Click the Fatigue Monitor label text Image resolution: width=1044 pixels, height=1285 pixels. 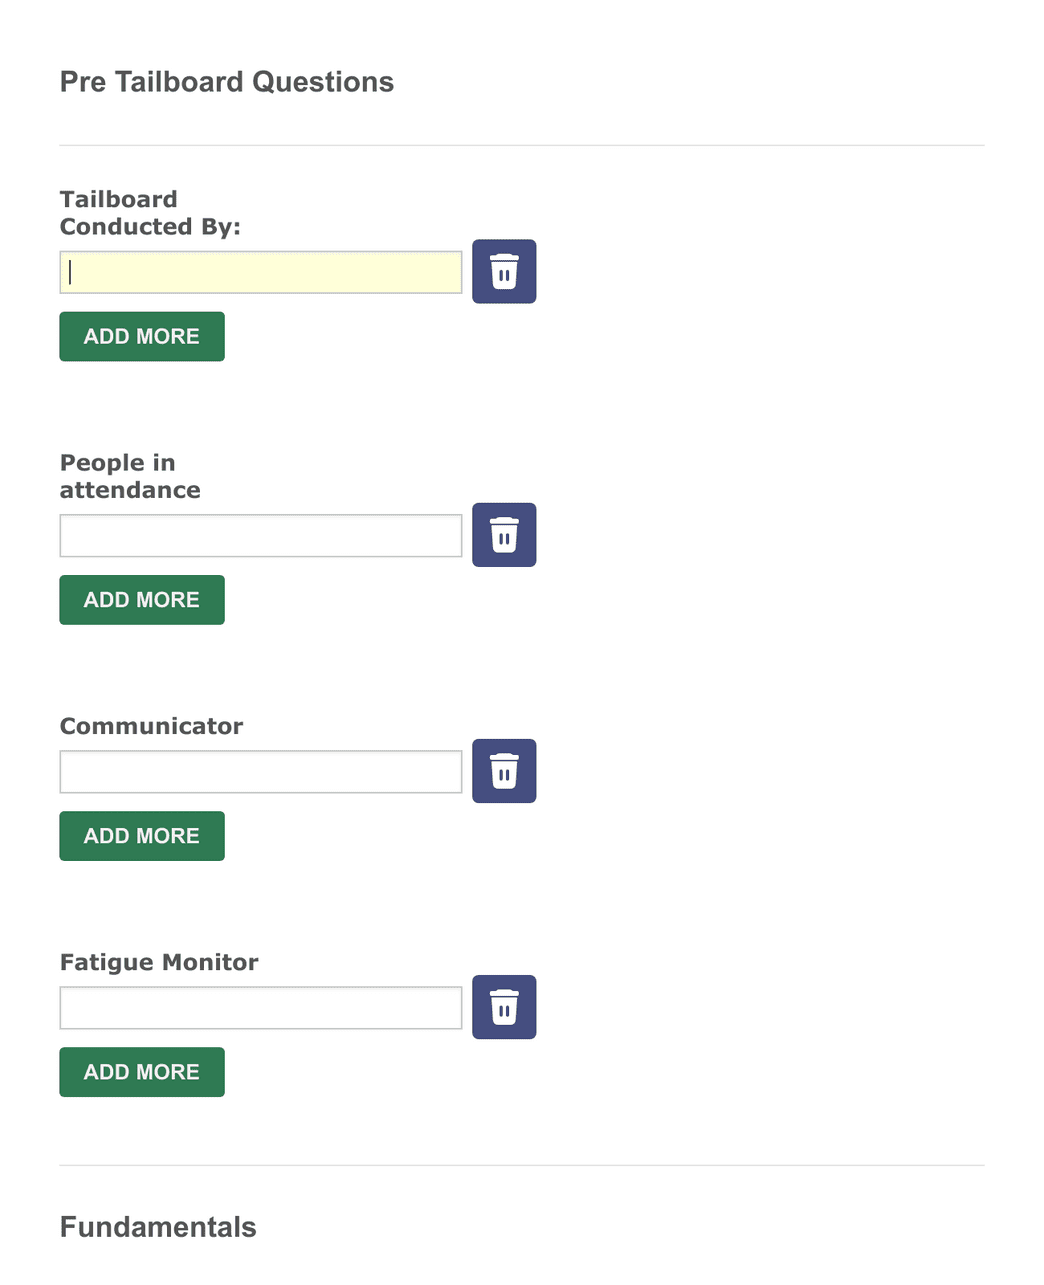pyautogui.click(x=159, y=962)
